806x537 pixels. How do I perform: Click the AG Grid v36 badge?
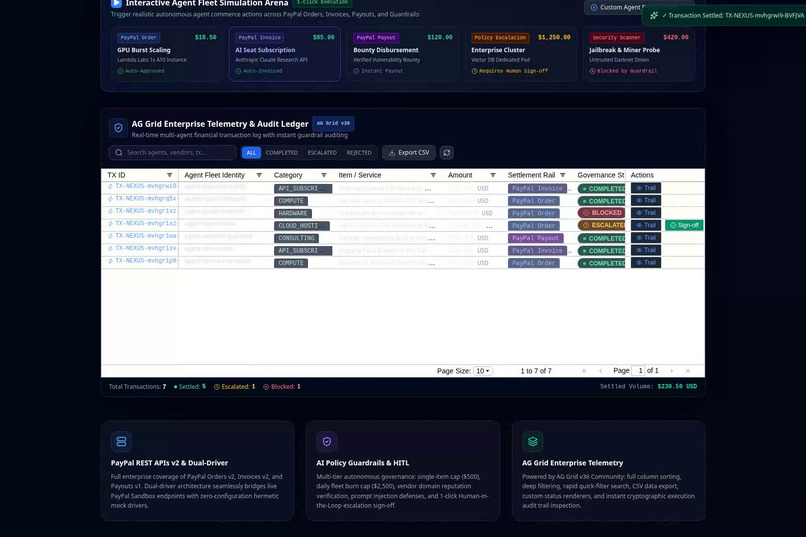pyautogui.click(x=333, y=123)
